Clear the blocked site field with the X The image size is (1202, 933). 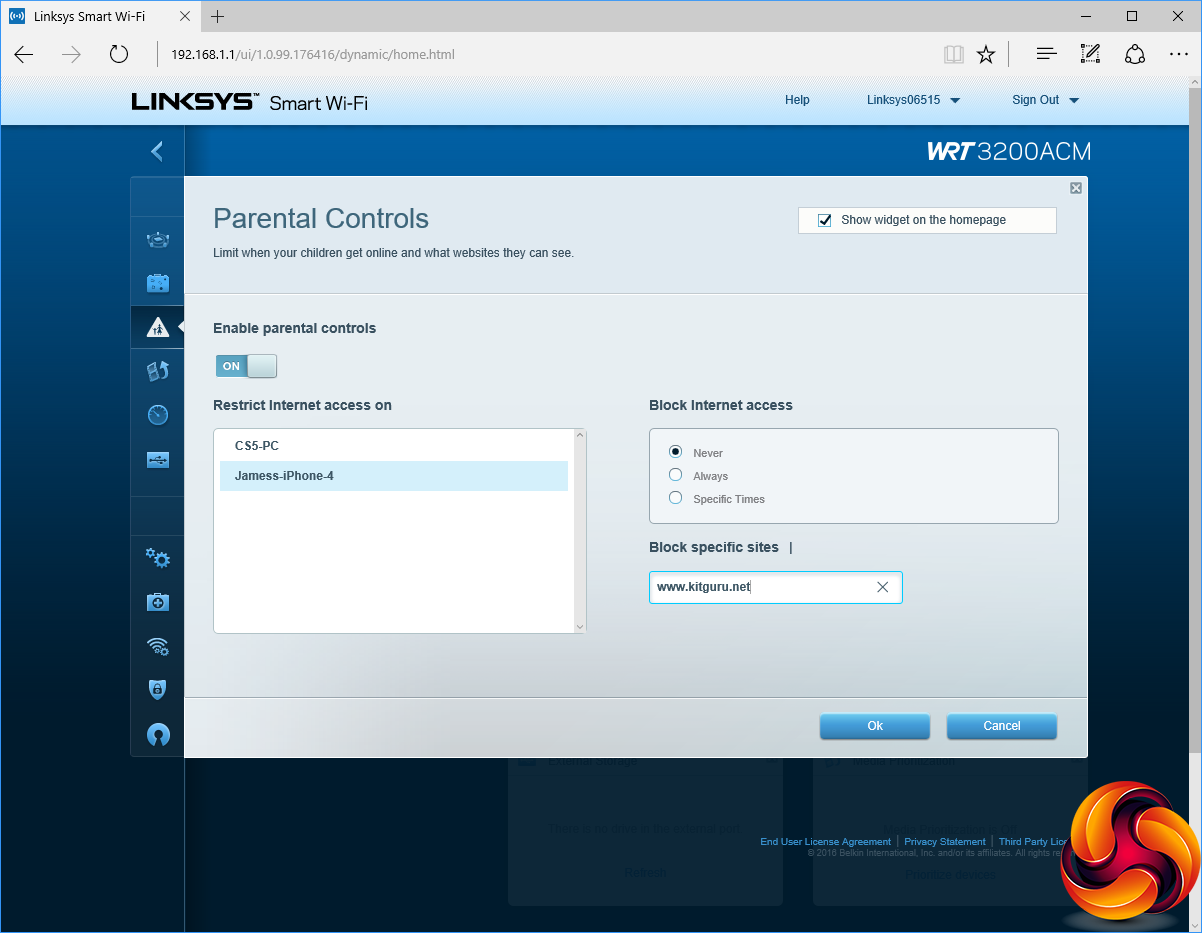click(883, 588)
